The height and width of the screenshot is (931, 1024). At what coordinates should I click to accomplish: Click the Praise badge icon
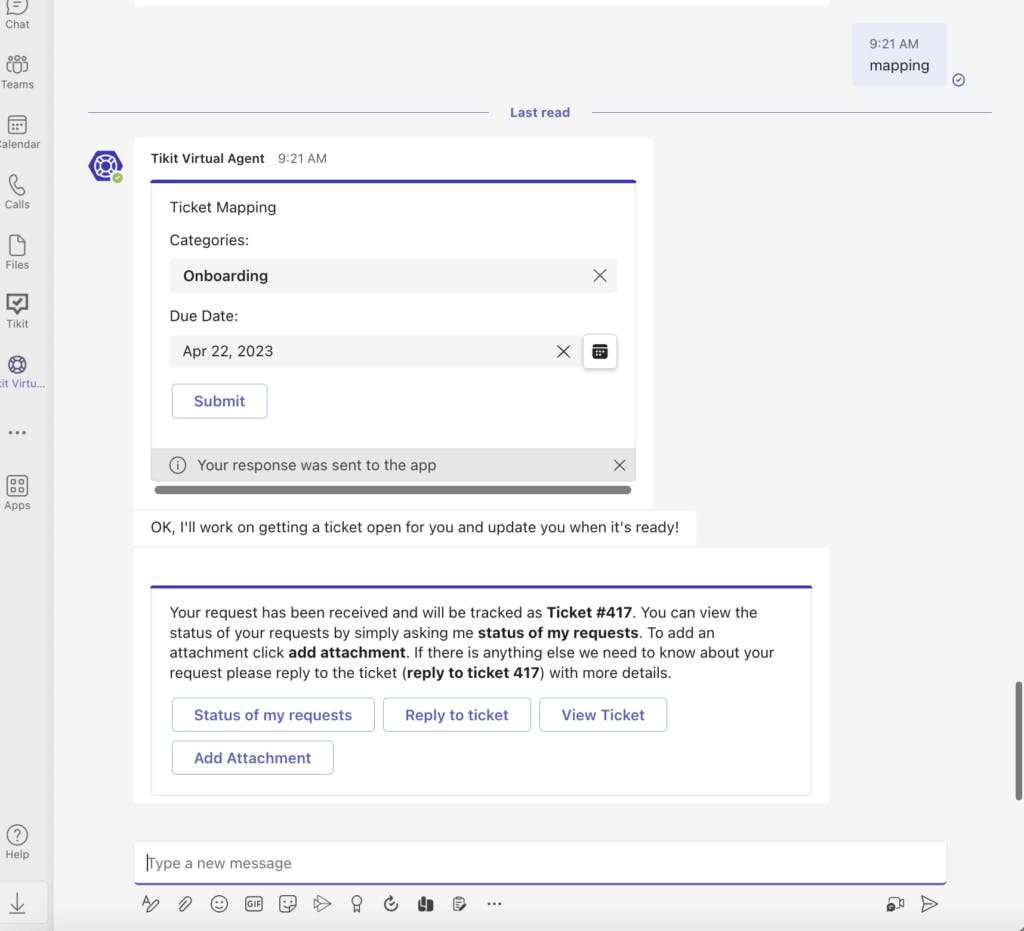[x=357, y=904]
